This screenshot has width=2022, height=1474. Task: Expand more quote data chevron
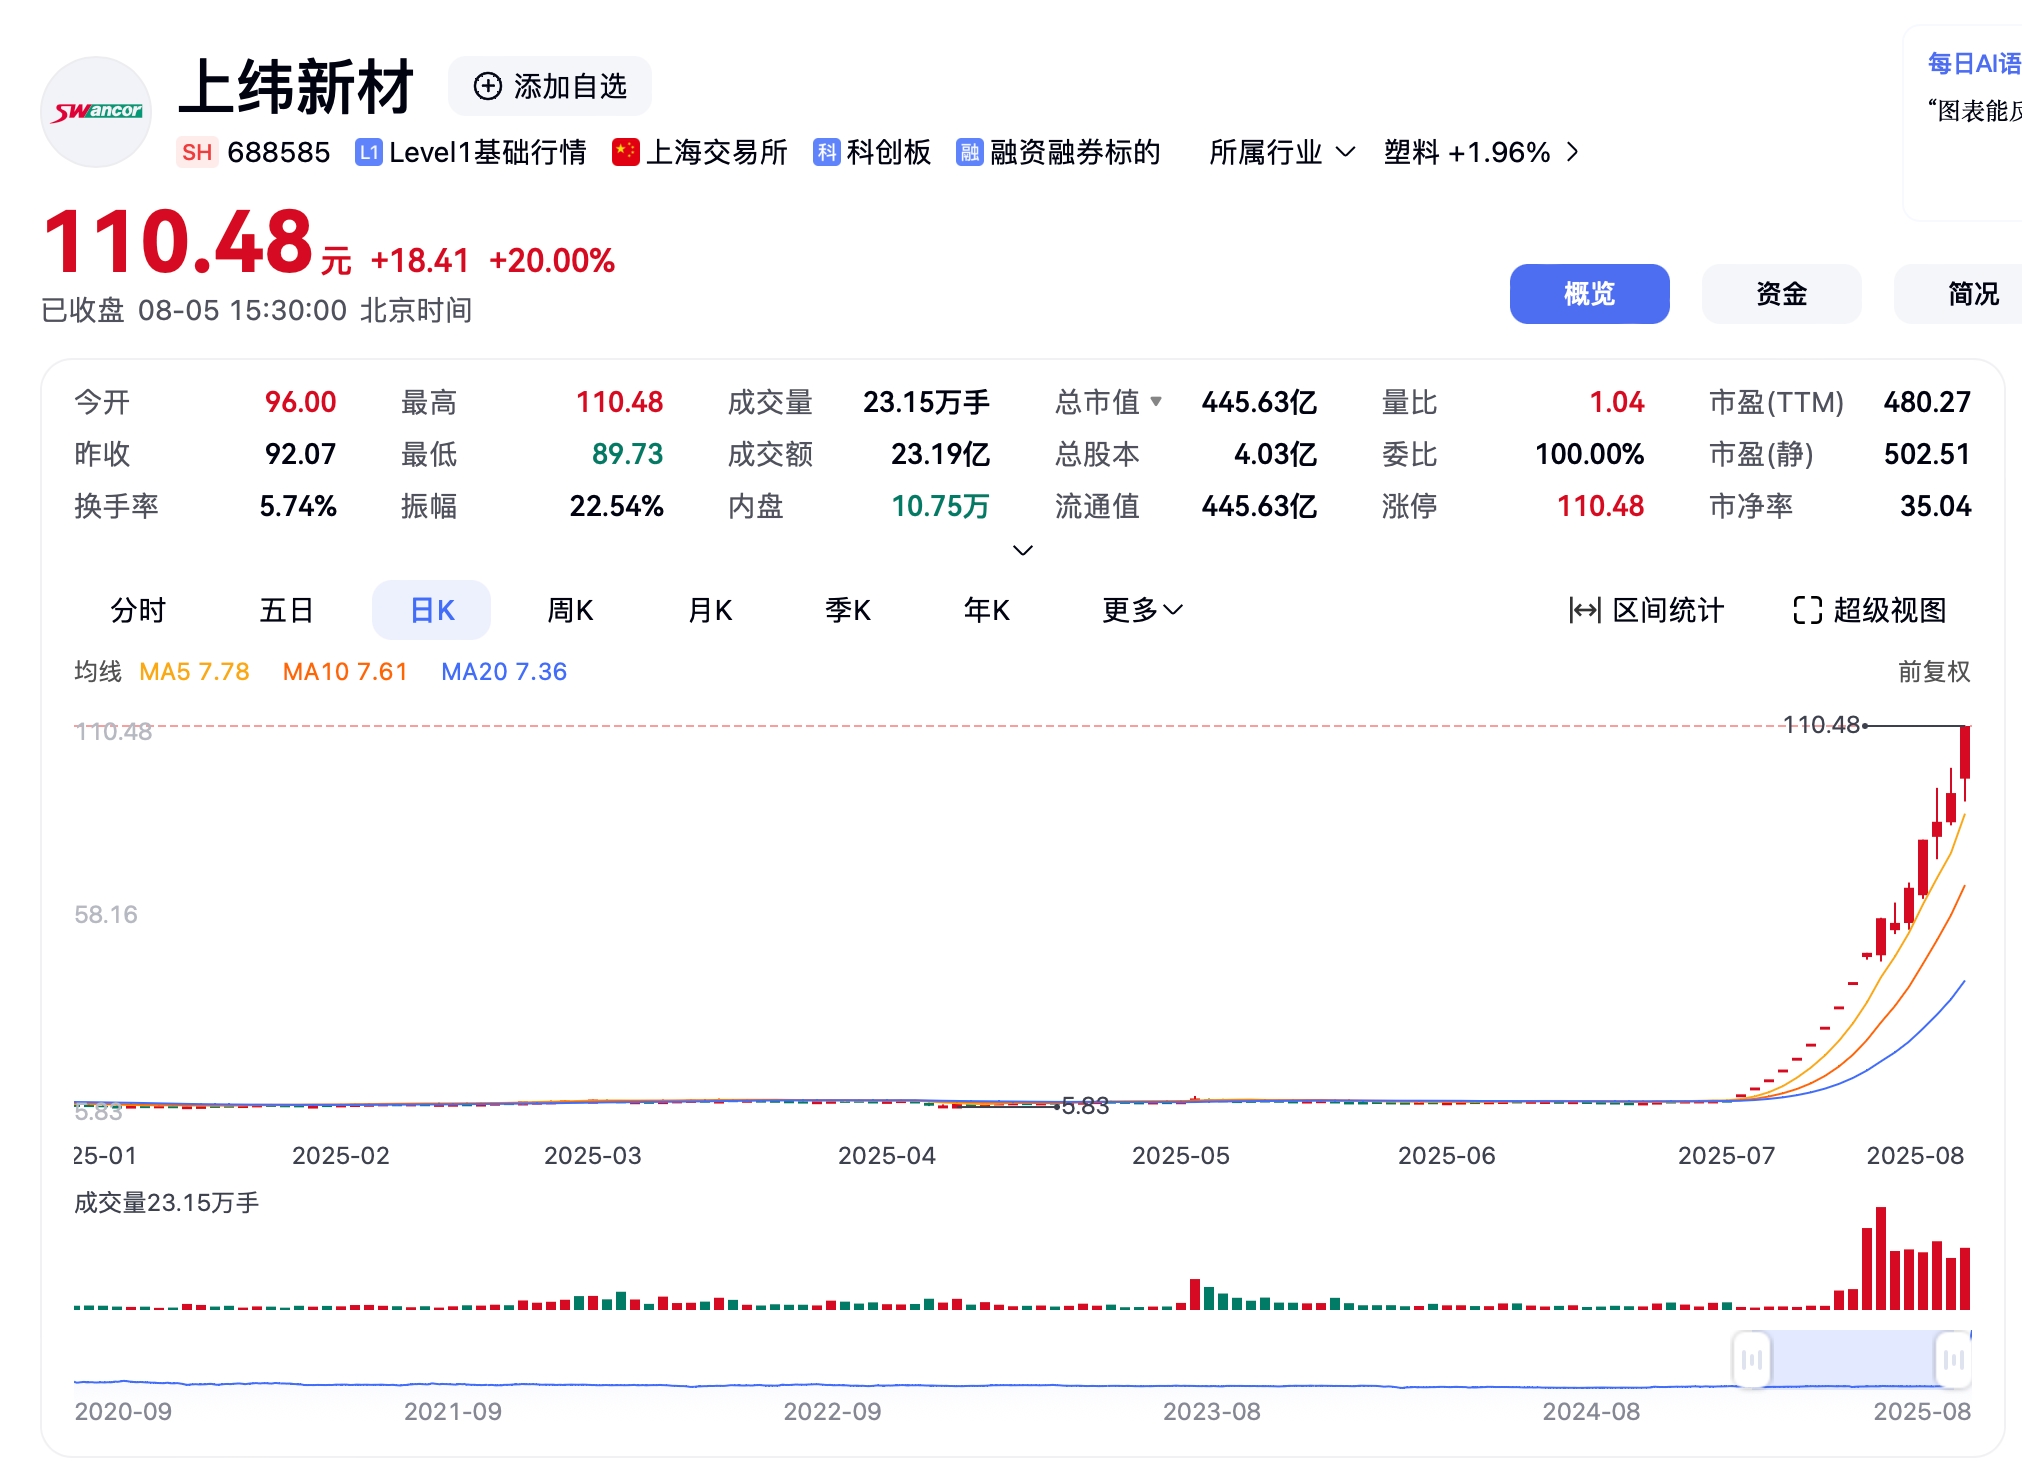point(1022,550)
